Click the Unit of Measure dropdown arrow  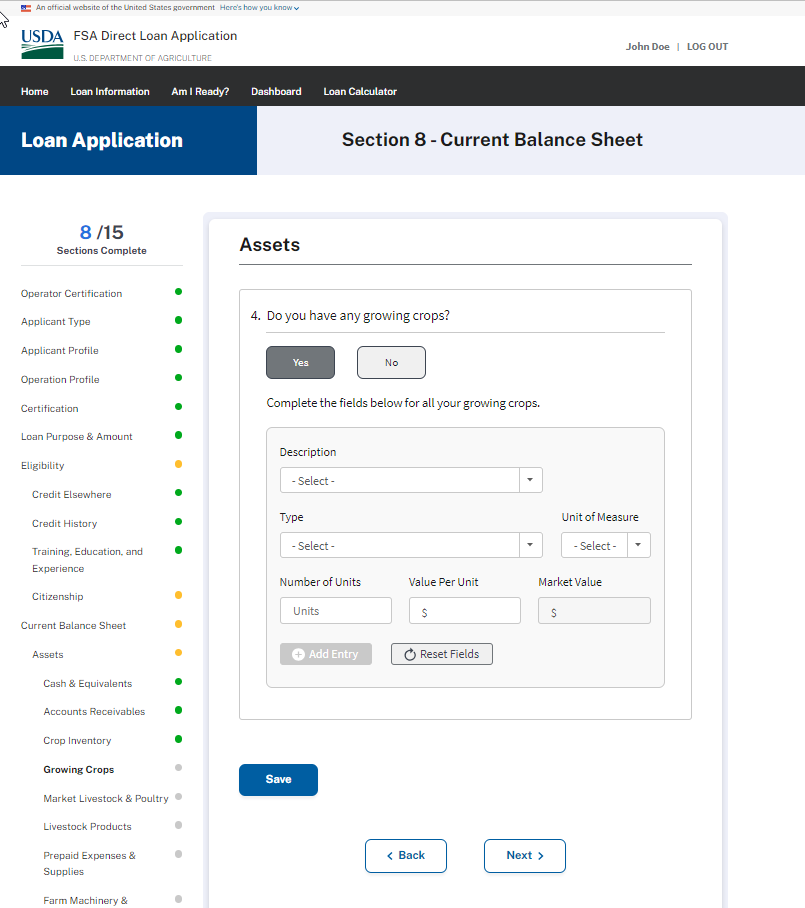[x=638, y=545]
